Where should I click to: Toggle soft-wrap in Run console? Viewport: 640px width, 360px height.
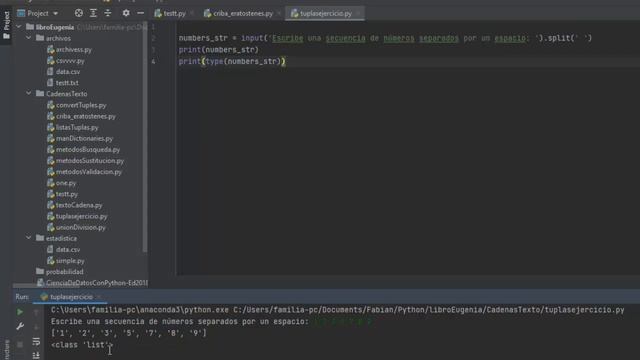pos(36,341)
